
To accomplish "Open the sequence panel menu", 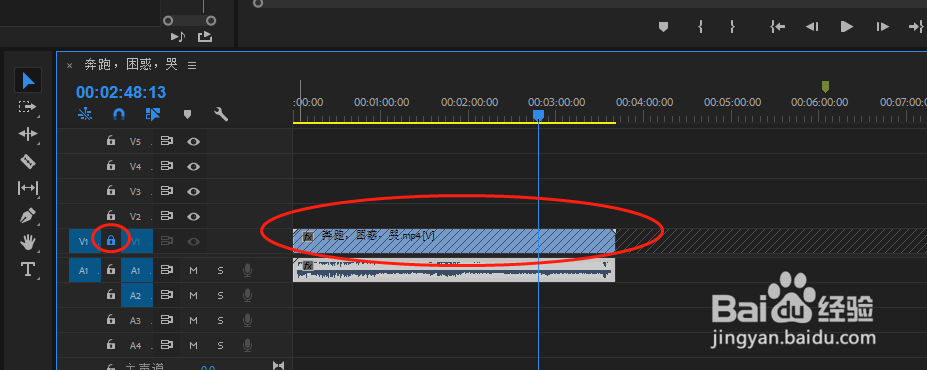I will coord(192,66).
